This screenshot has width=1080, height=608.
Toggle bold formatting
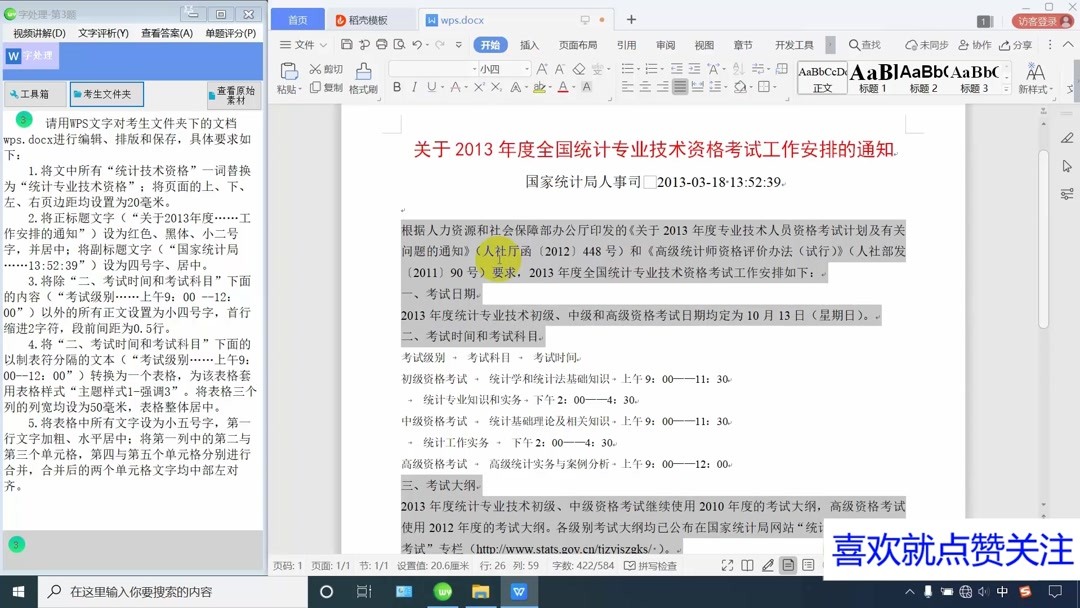[x=398, y=87]
